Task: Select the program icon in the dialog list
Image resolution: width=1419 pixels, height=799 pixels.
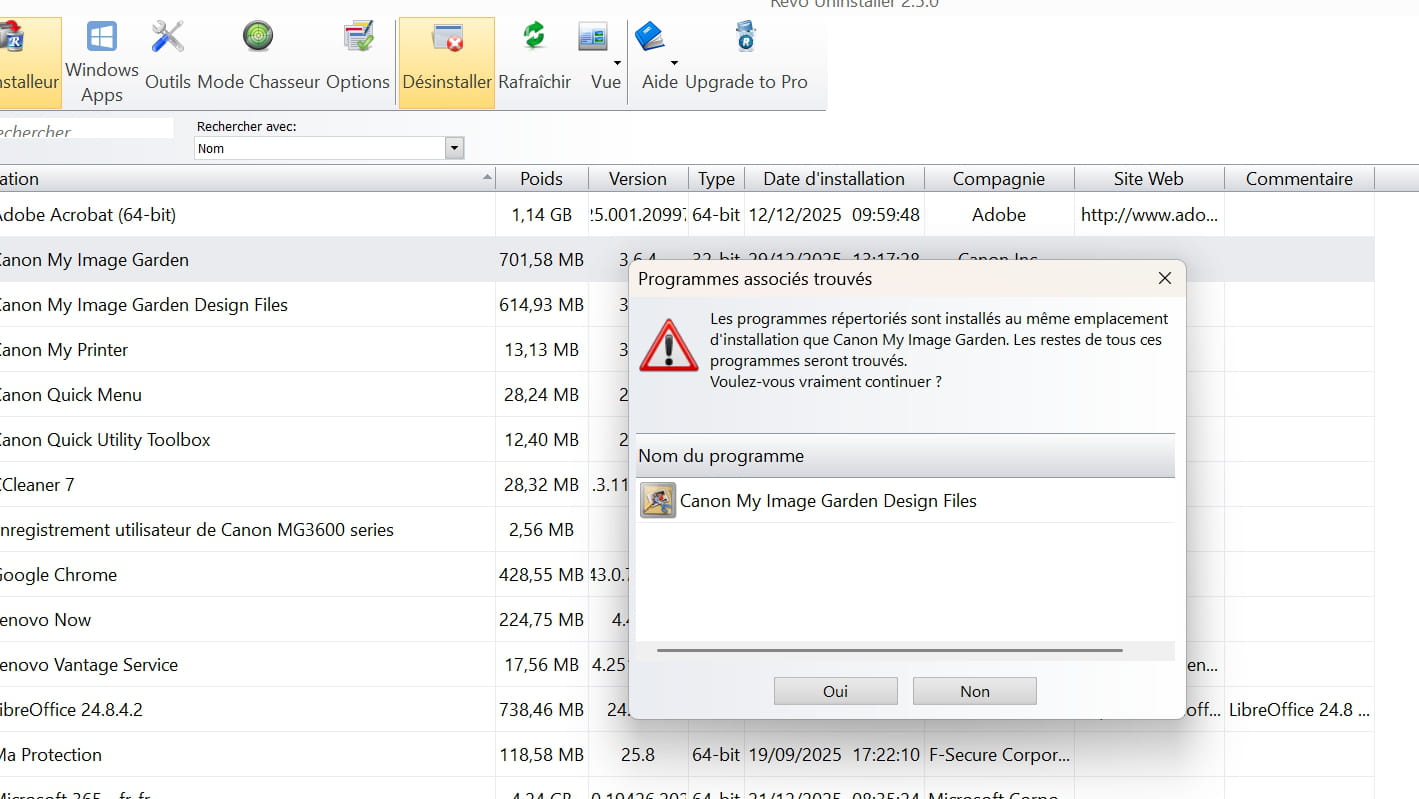Action: [x=658, y=500]
